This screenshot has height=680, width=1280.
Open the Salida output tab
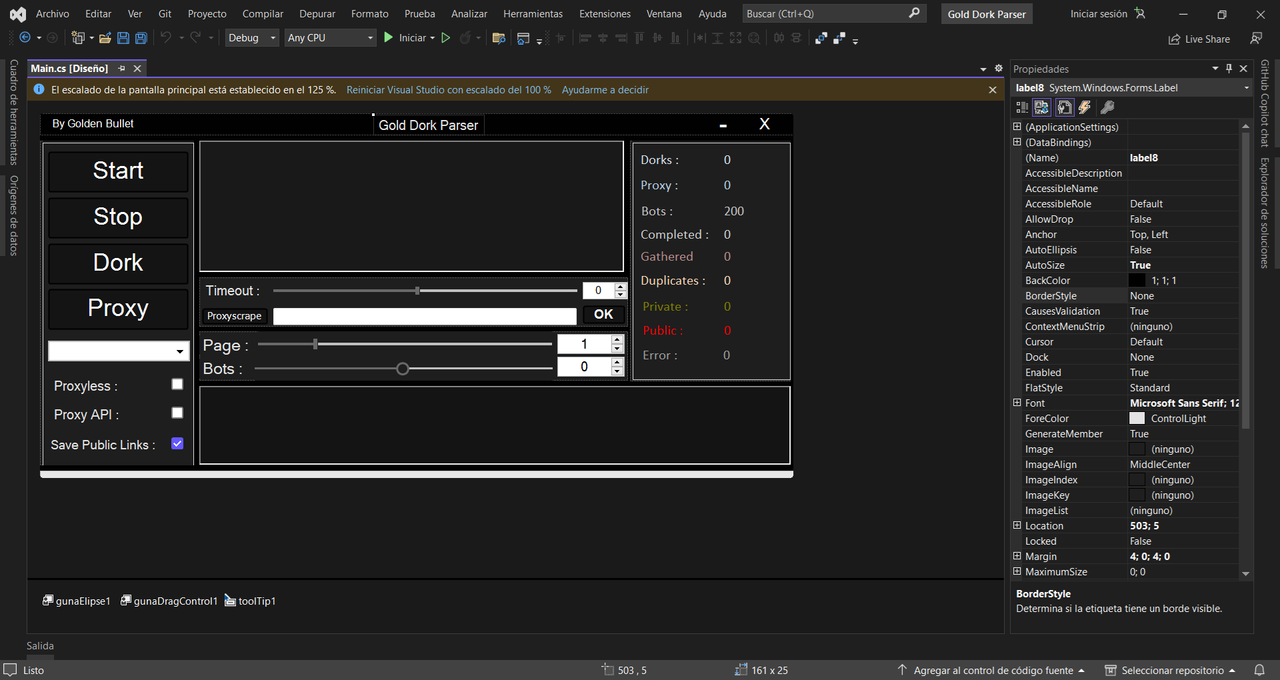pos(40,646)
